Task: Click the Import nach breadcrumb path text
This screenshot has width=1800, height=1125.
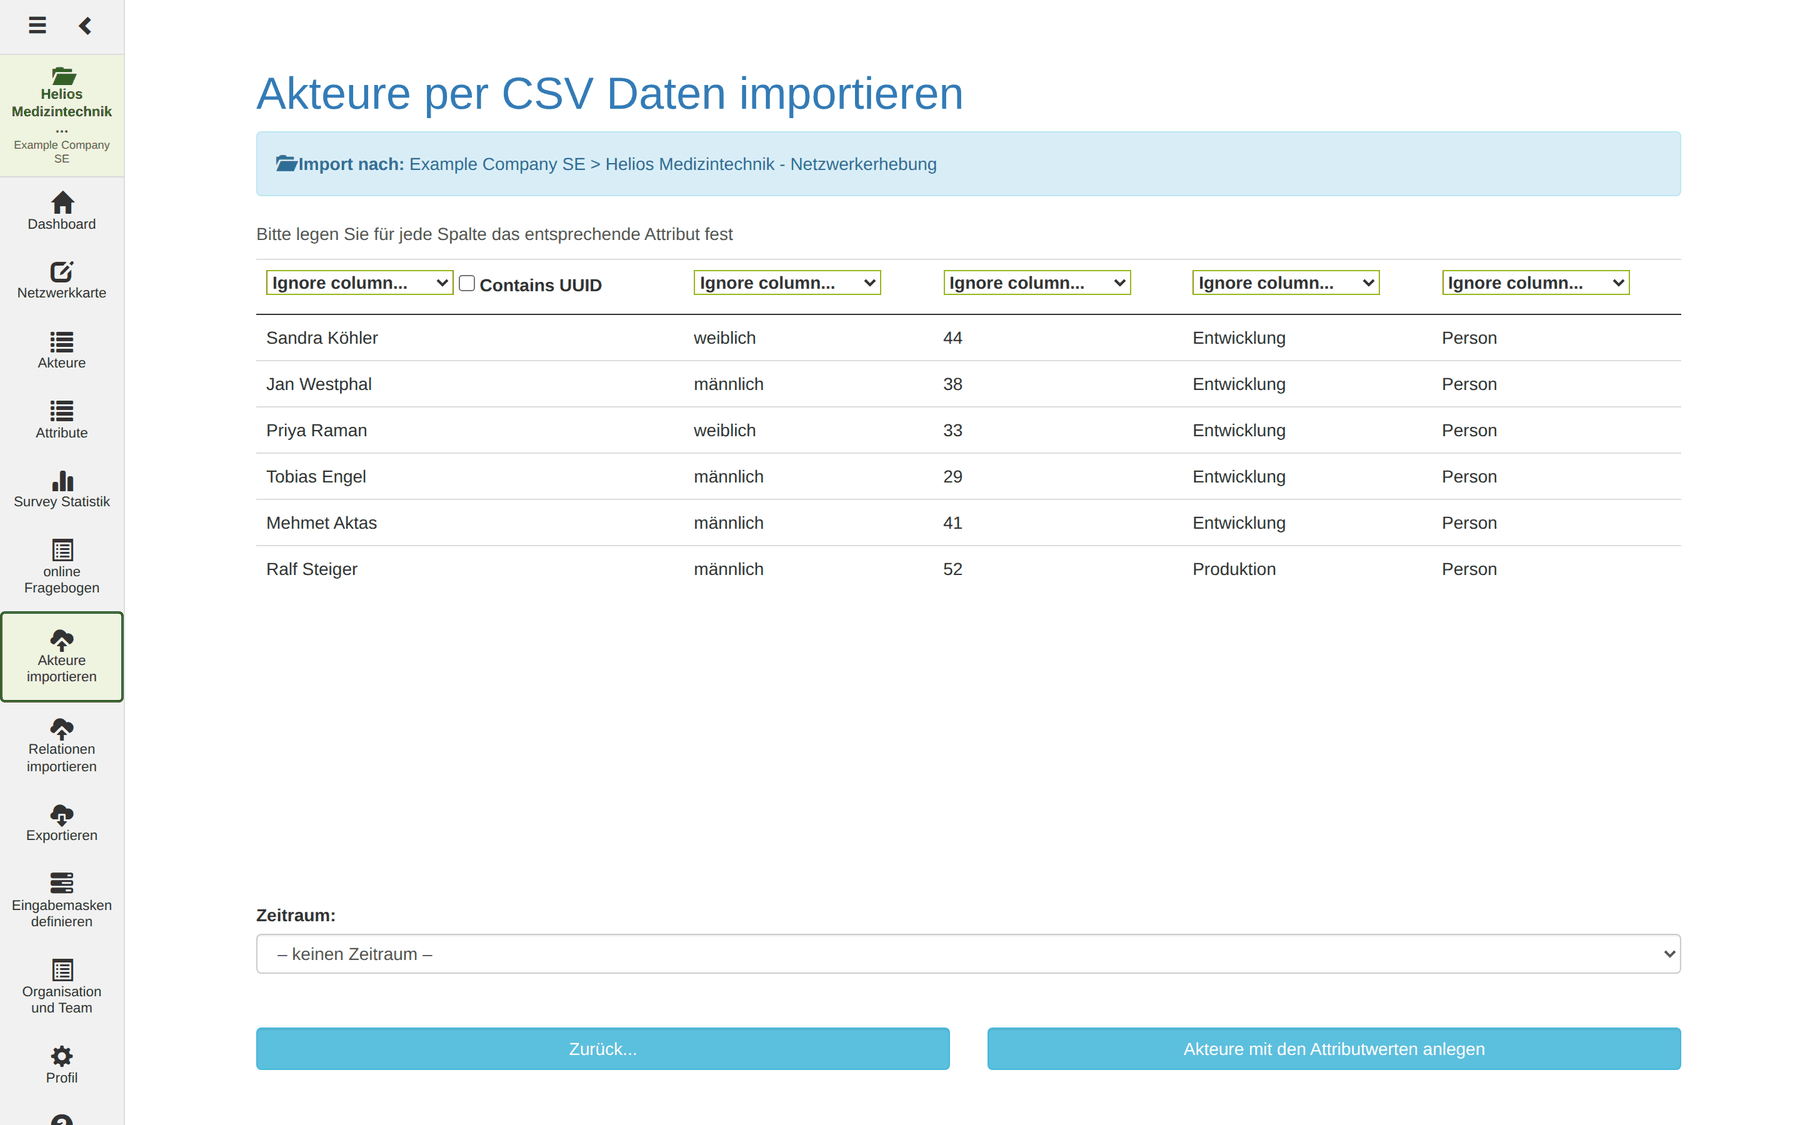Action: [673, 164]
